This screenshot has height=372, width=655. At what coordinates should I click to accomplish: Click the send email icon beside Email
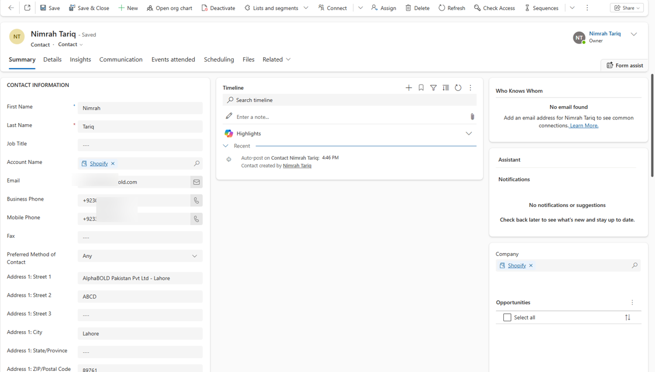[x=196, y=182]
